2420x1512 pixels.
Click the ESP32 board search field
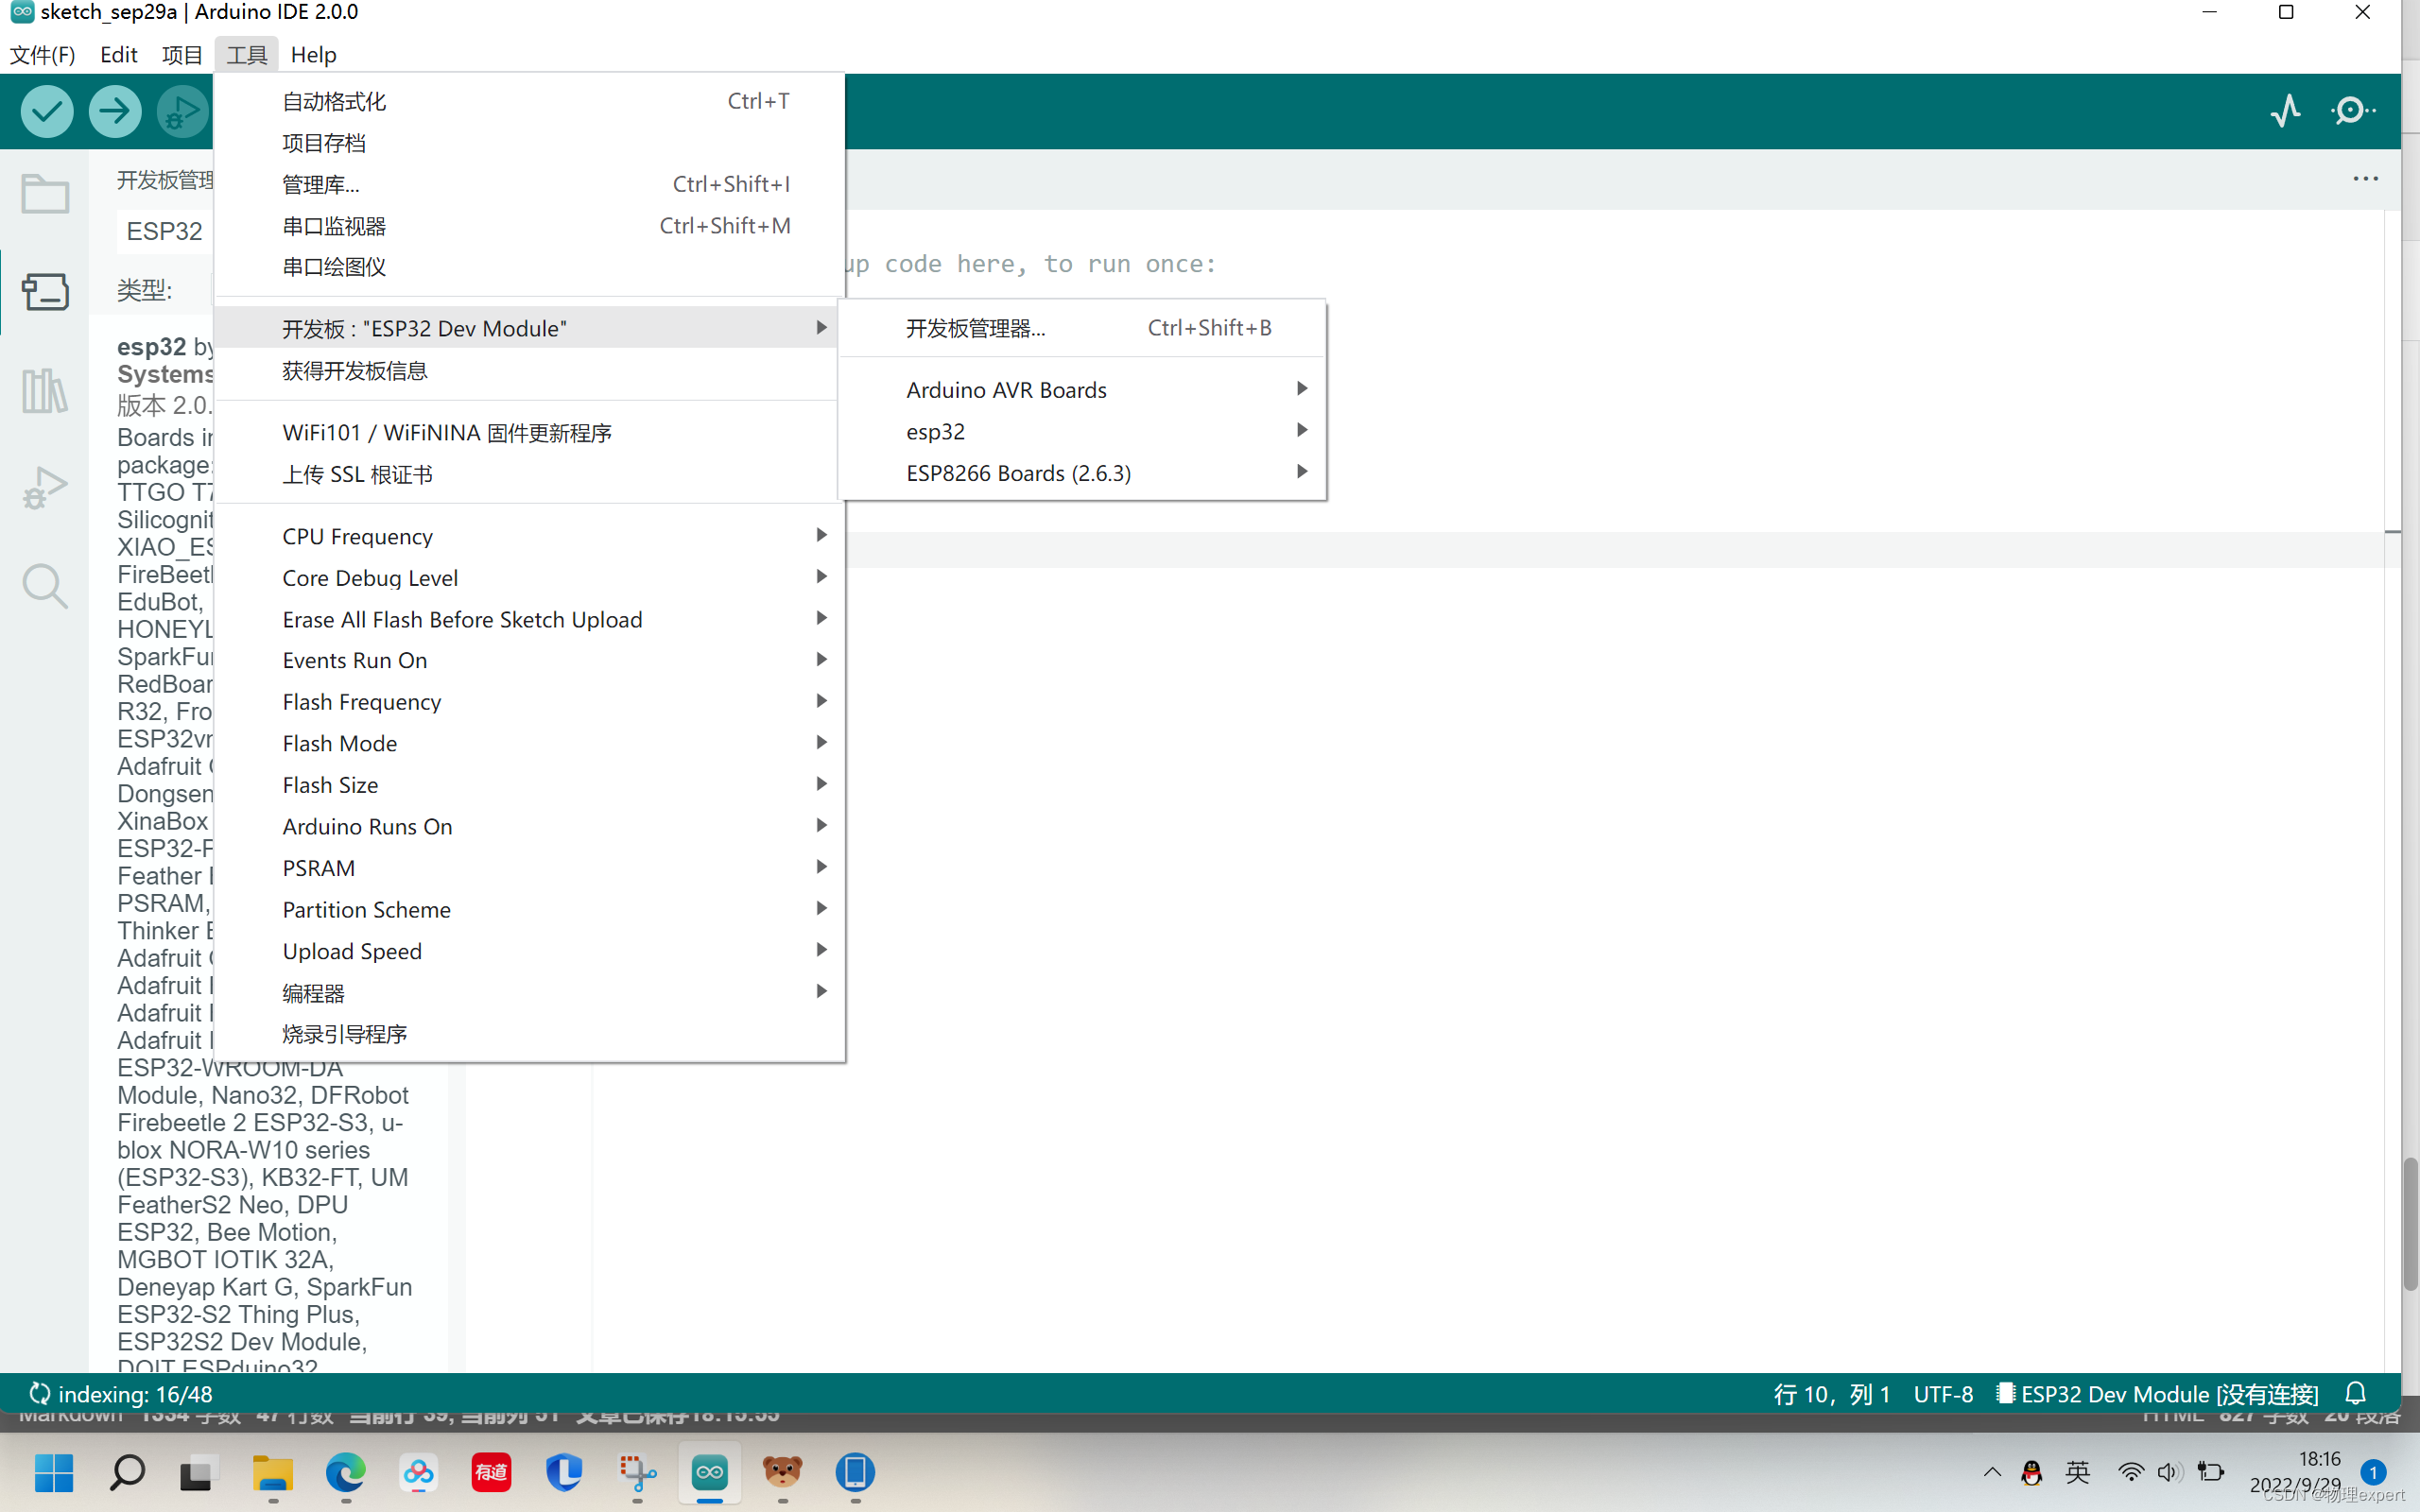(x=165, y=231)
